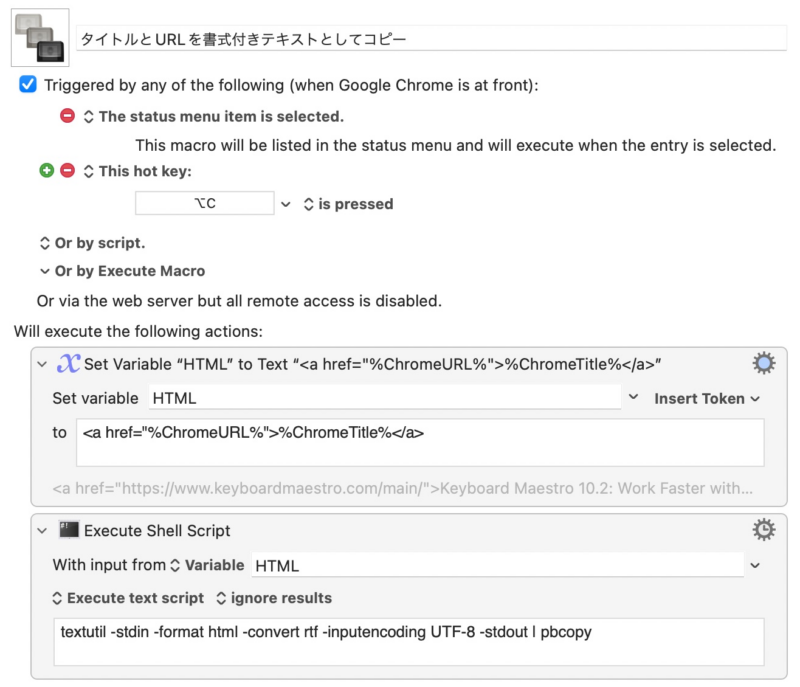Screen dimensions: 800x687
Task: Change the 'is pressed' option
Action: (x=348, y=204)
